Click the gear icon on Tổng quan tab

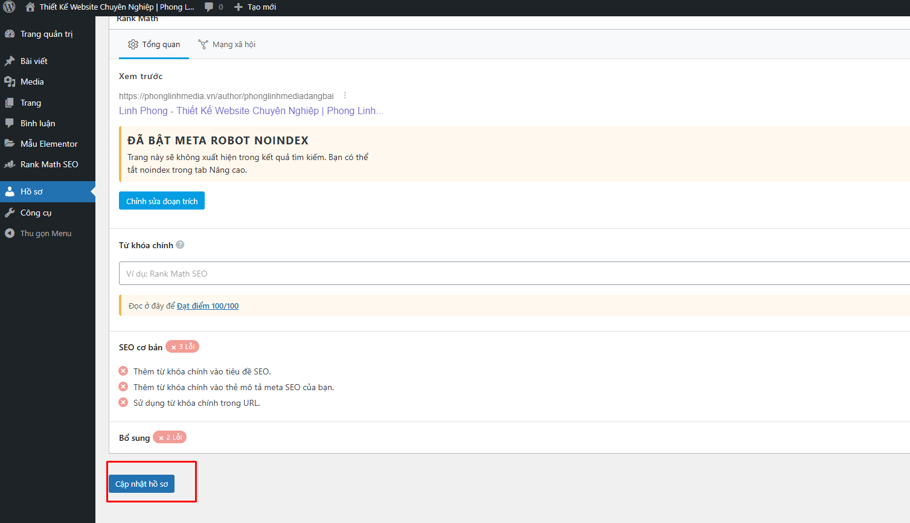point(133,44)
